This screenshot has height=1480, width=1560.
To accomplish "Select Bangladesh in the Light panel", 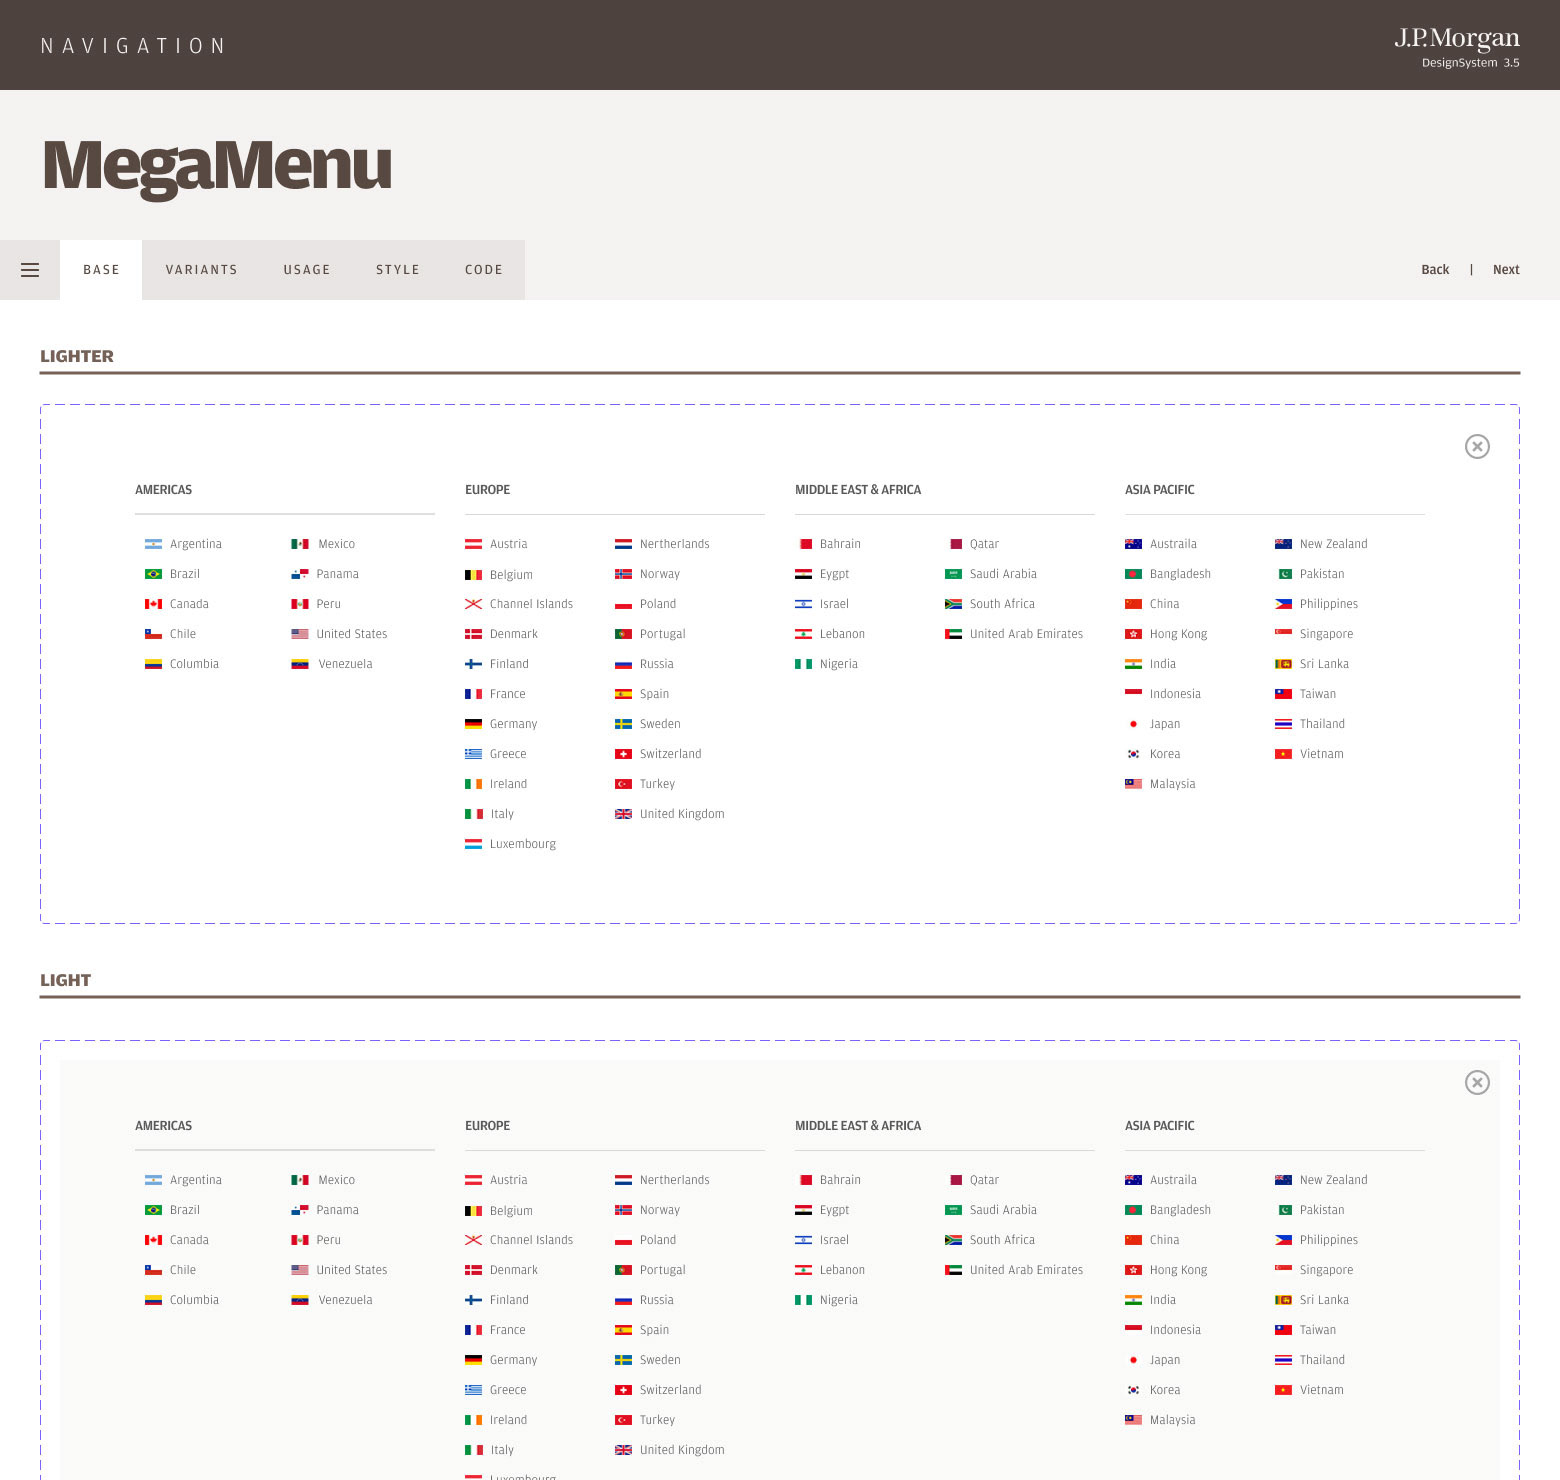I will pyautogui.click(x=1180, y=1210).
